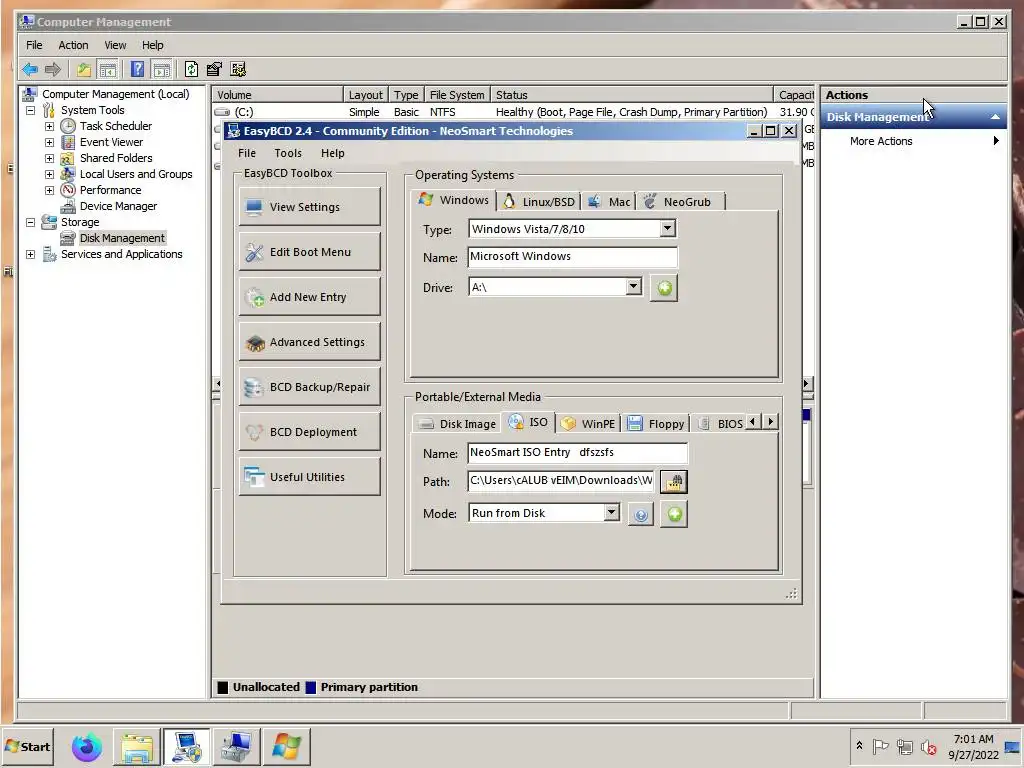This screenshot has height=768, width=1024.
Task: Click the network tray icon
Action: tap(904, 746)
